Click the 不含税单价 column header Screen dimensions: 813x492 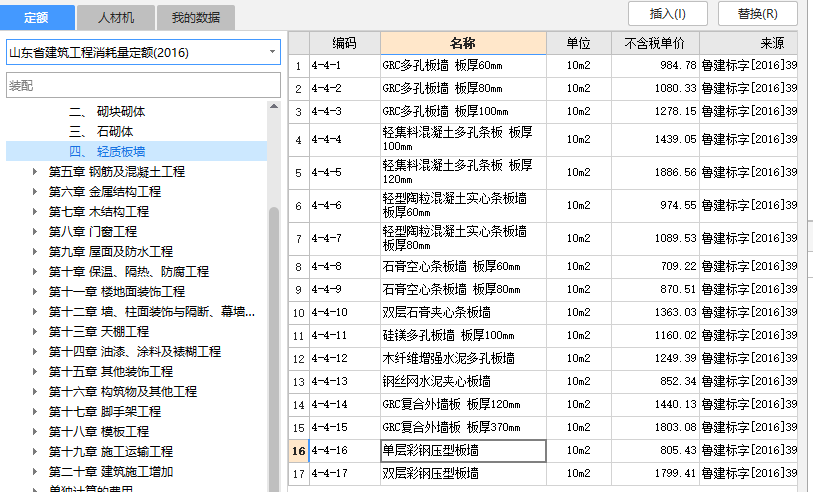click(655, 43)
